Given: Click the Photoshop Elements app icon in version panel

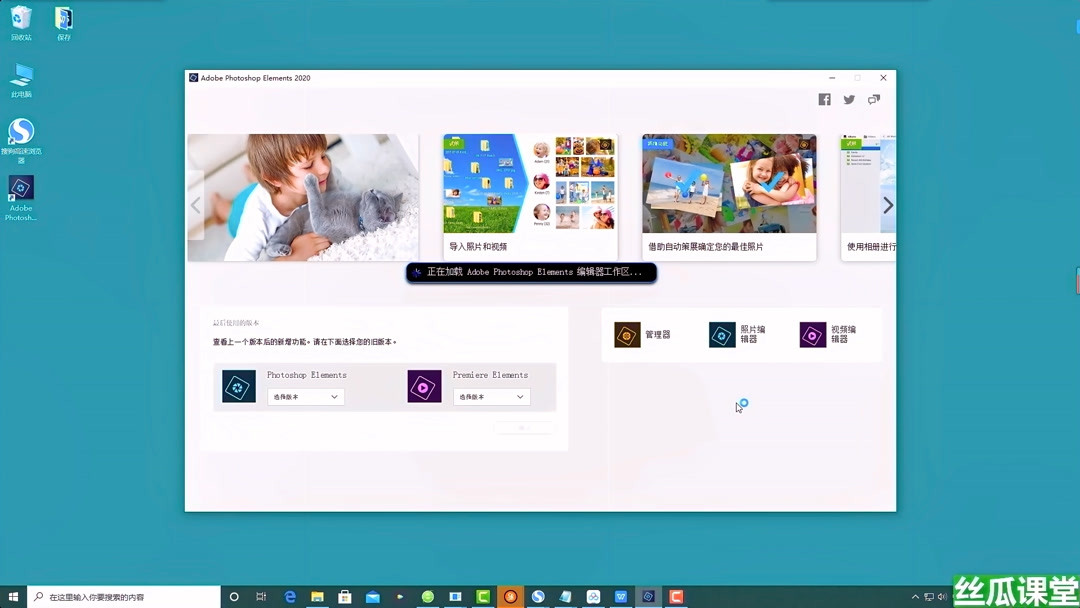Looking at the screenshot, I should (238, 385).
